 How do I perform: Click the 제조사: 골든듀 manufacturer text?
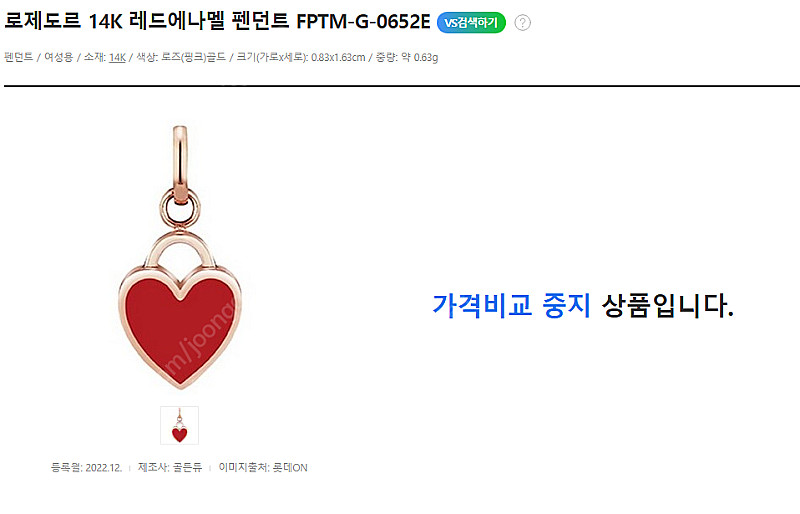click(170, 468)
